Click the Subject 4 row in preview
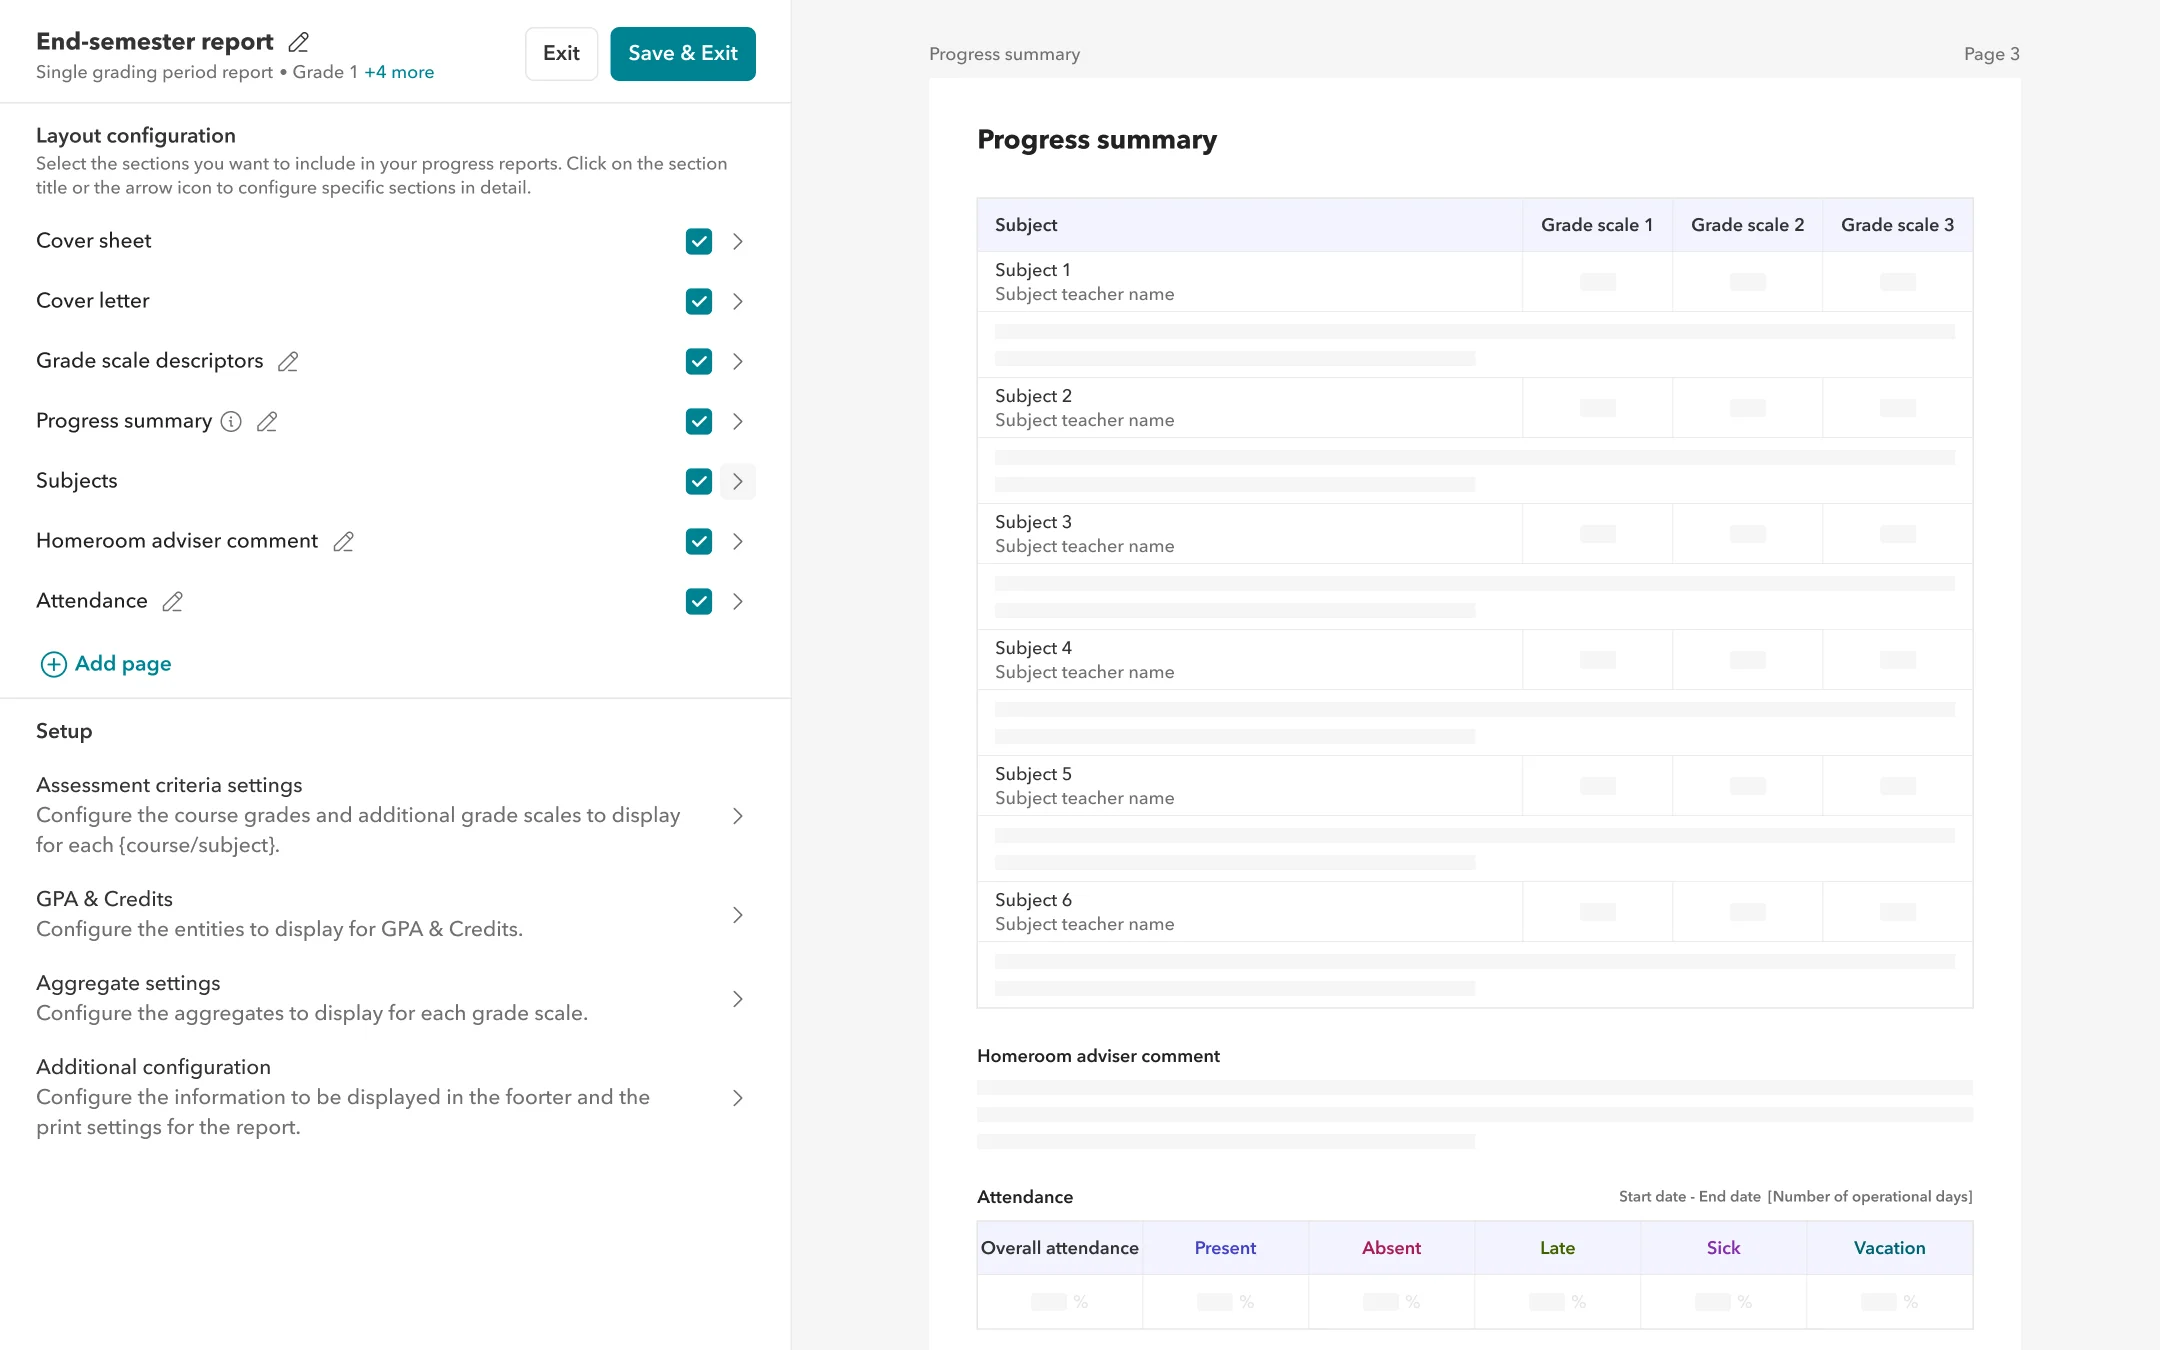The width and height of the screenshot is (2160, 1350). tap(1475, 660)
